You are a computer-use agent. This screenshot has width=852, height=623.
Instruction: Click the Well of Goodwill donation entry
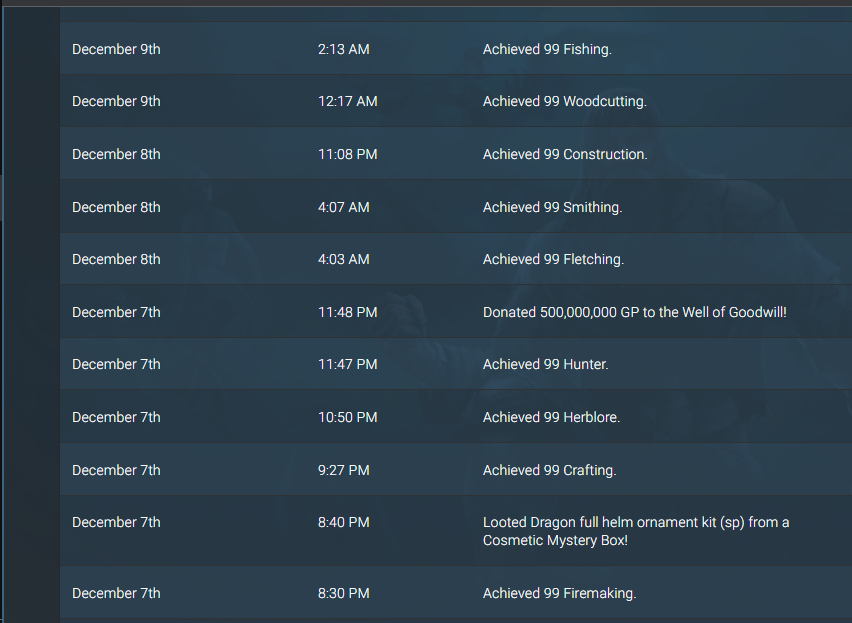click(x=456, y=312)
